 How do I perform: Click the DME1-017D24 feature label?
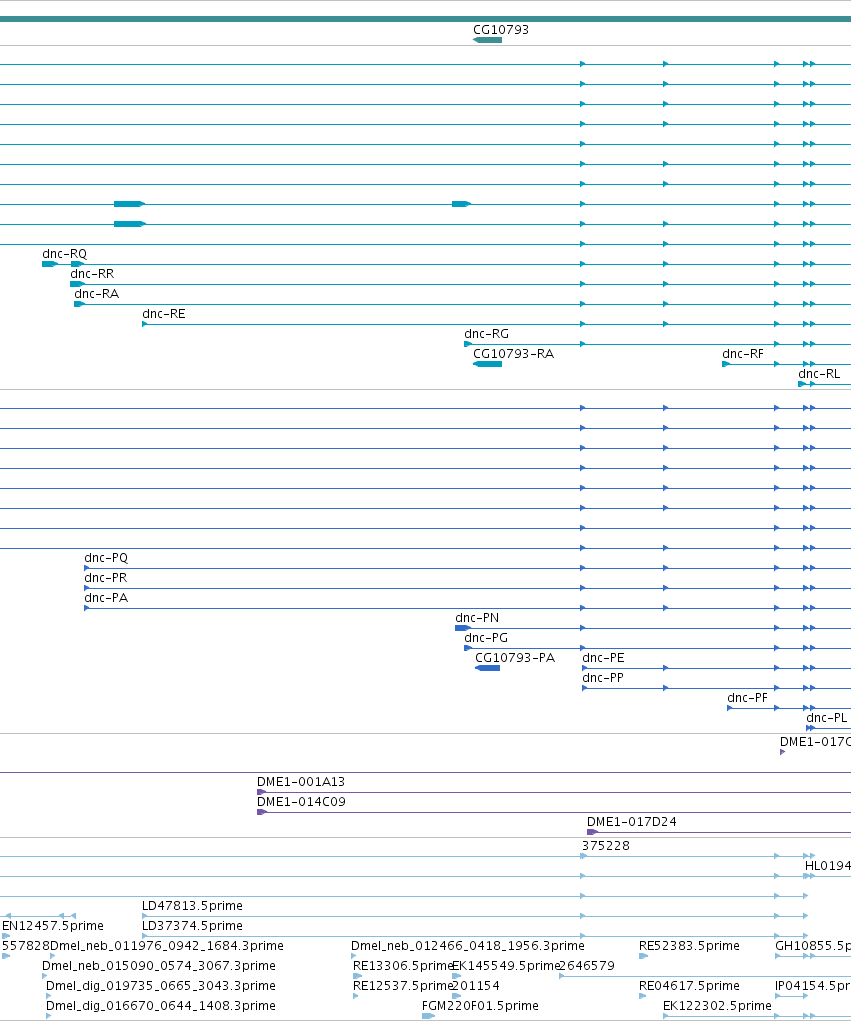[x=632, y=822]
